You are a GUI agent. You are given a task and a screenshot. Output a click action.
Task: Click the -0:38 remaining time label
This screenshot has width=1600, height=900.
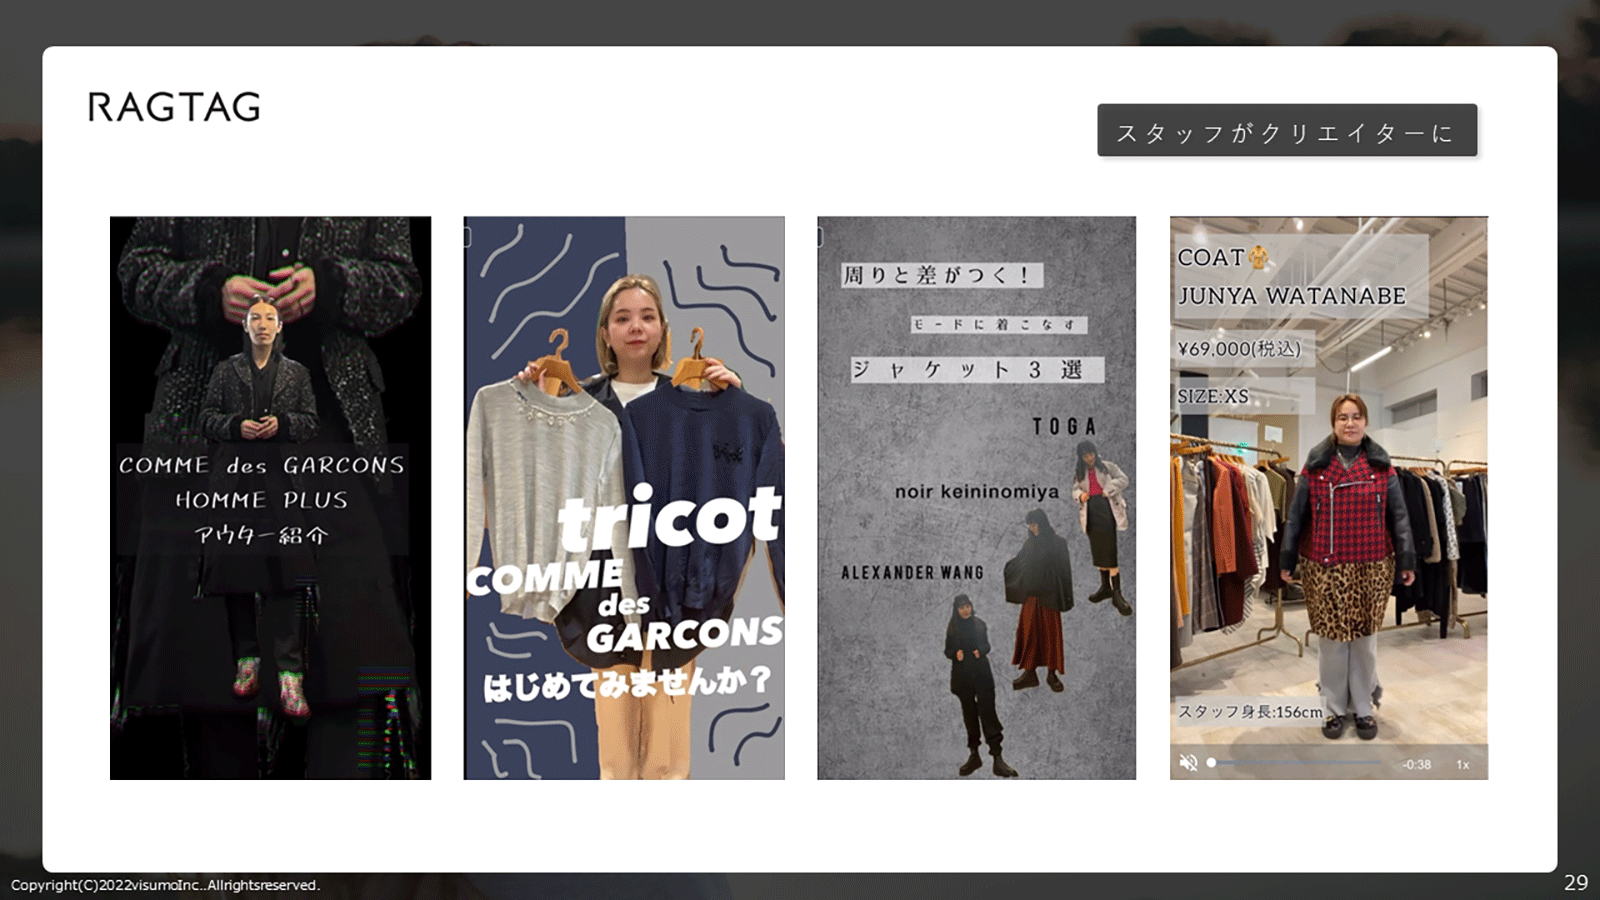(x=1416, y=764)
